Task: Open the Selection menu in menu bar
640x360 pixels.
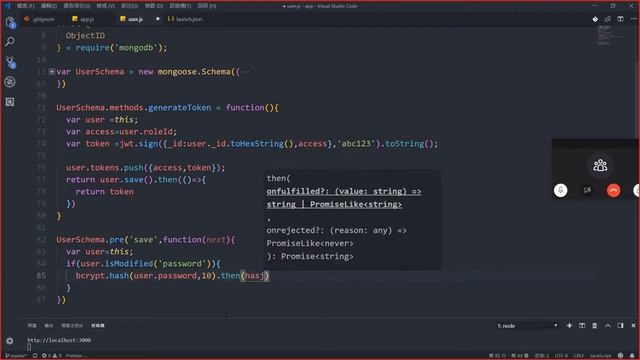Action: tap(76, 6)
